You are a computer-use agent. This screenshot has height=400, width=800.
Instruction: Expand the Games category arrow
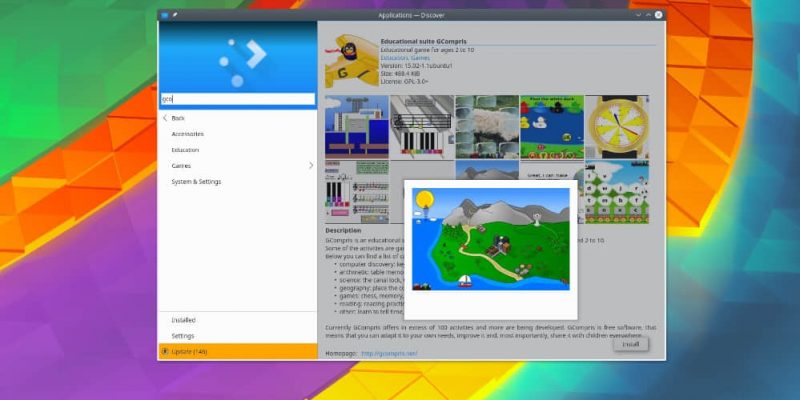[311, 166]
